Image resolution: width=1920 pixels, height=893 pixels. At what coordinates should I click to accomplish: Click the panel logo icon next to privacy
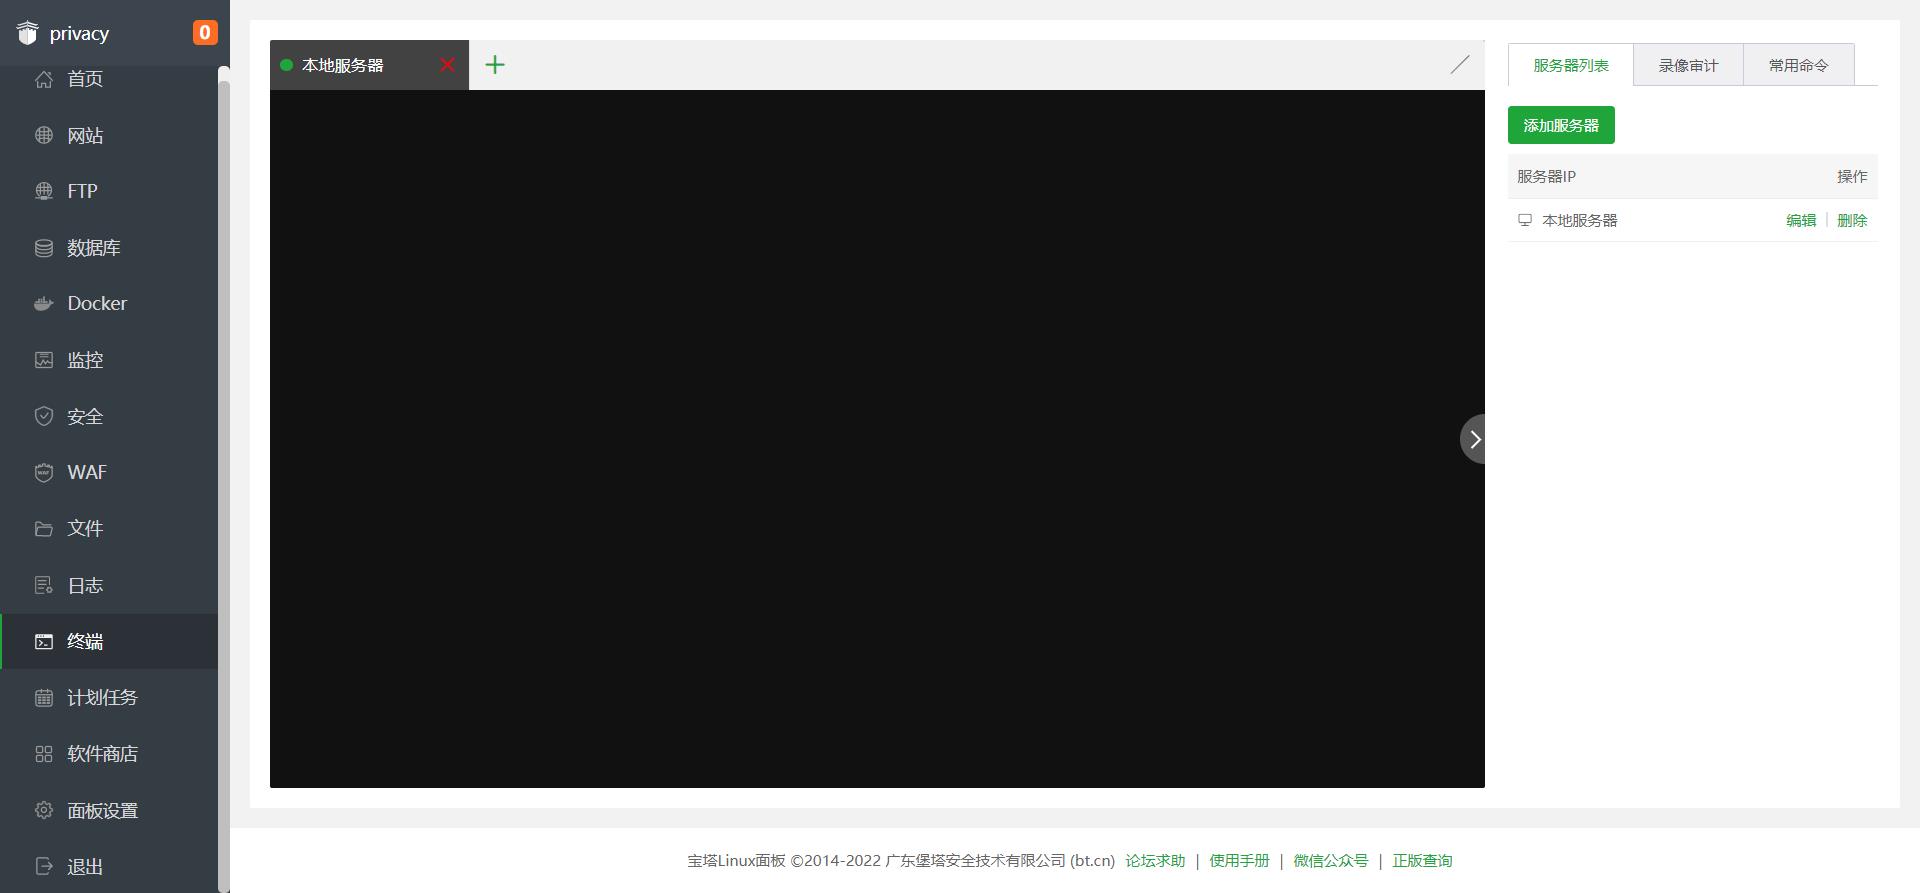coord(28,33)
